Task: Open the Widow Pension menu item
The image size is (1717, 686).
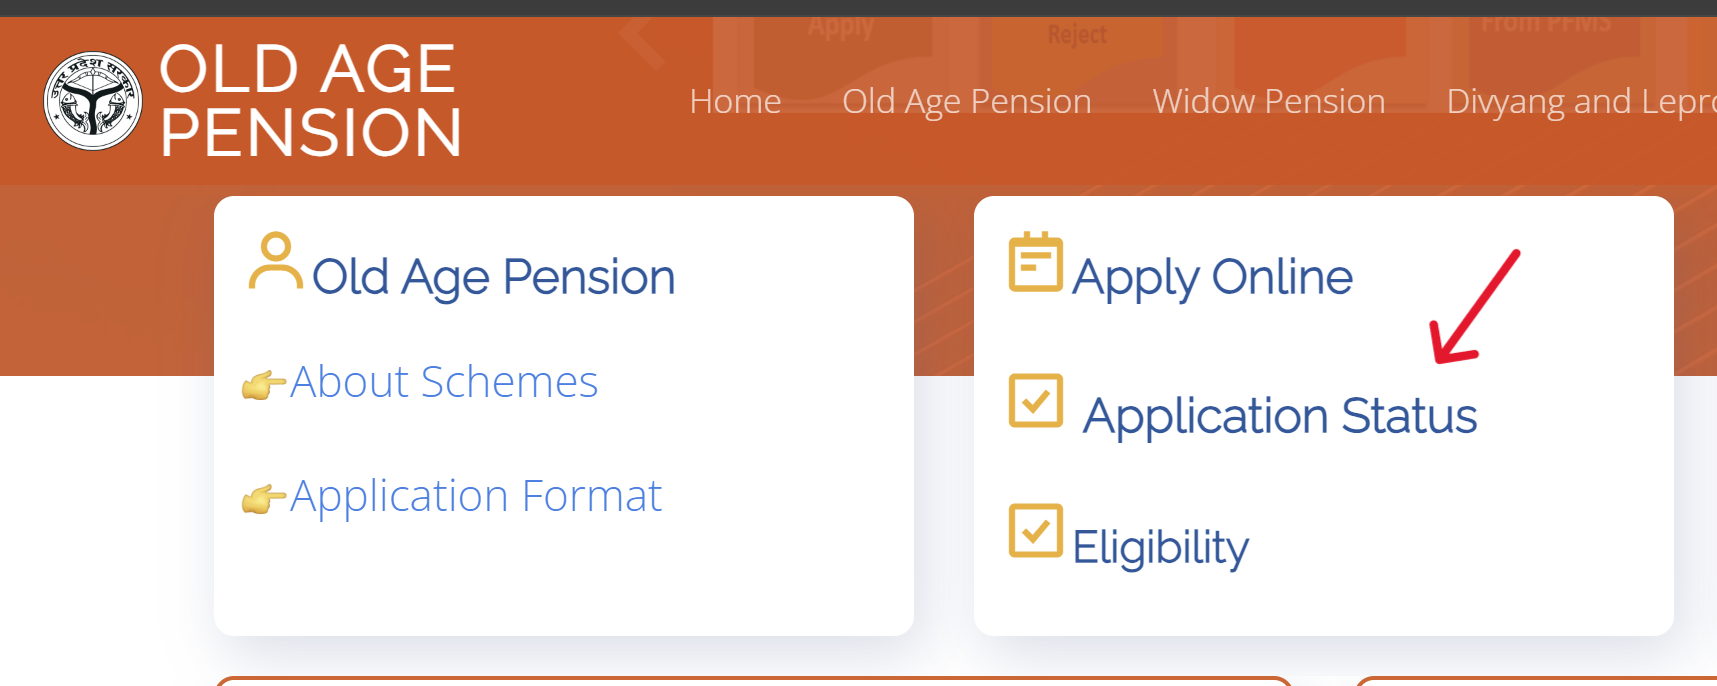Action: 1268,101
